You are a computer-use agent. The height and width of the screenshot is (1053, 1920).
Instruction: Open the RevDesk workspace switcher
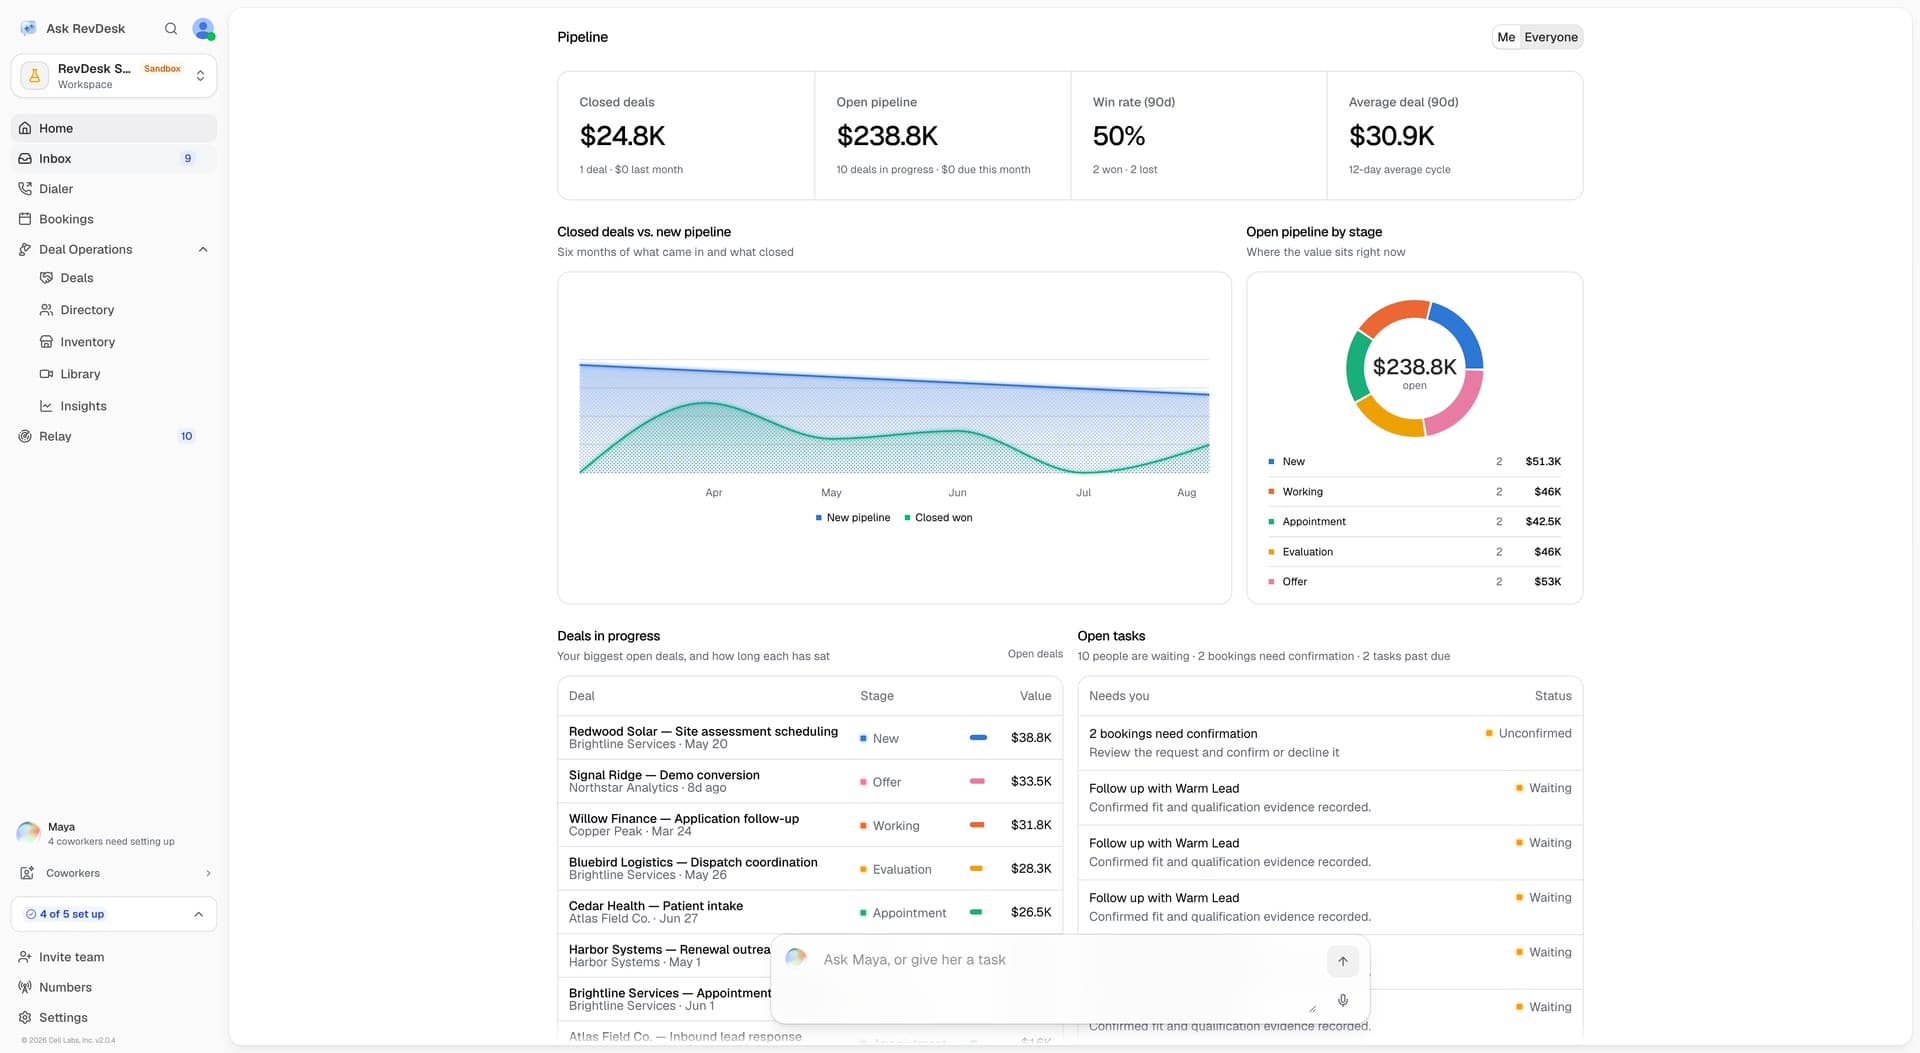click(114, 76)
